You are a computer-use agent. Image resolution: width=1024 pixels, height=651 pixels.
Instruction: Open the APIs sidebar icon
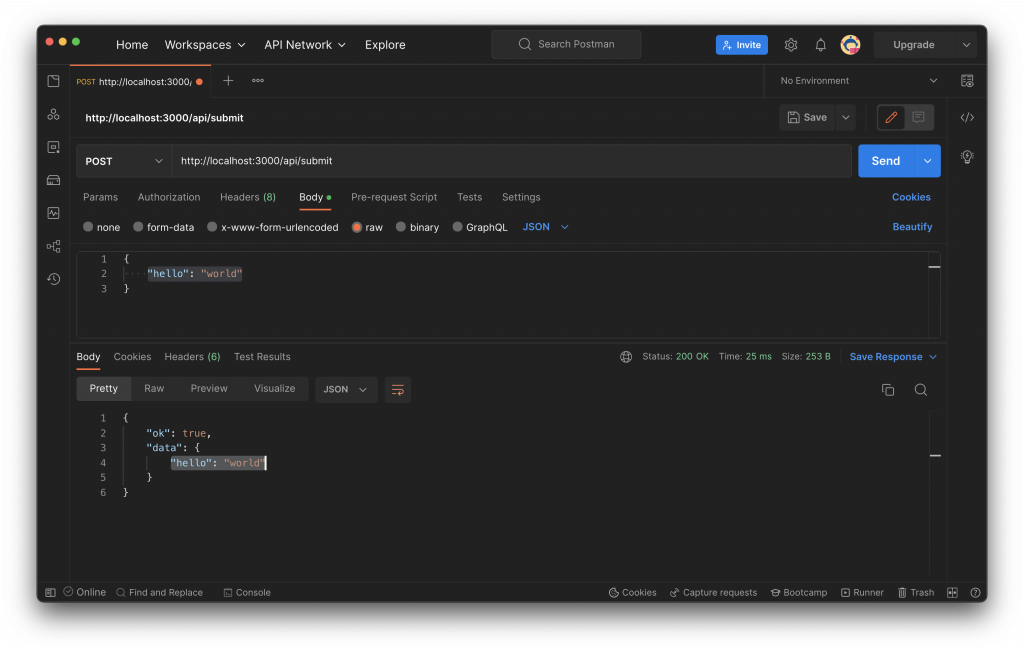coord(54,114)
